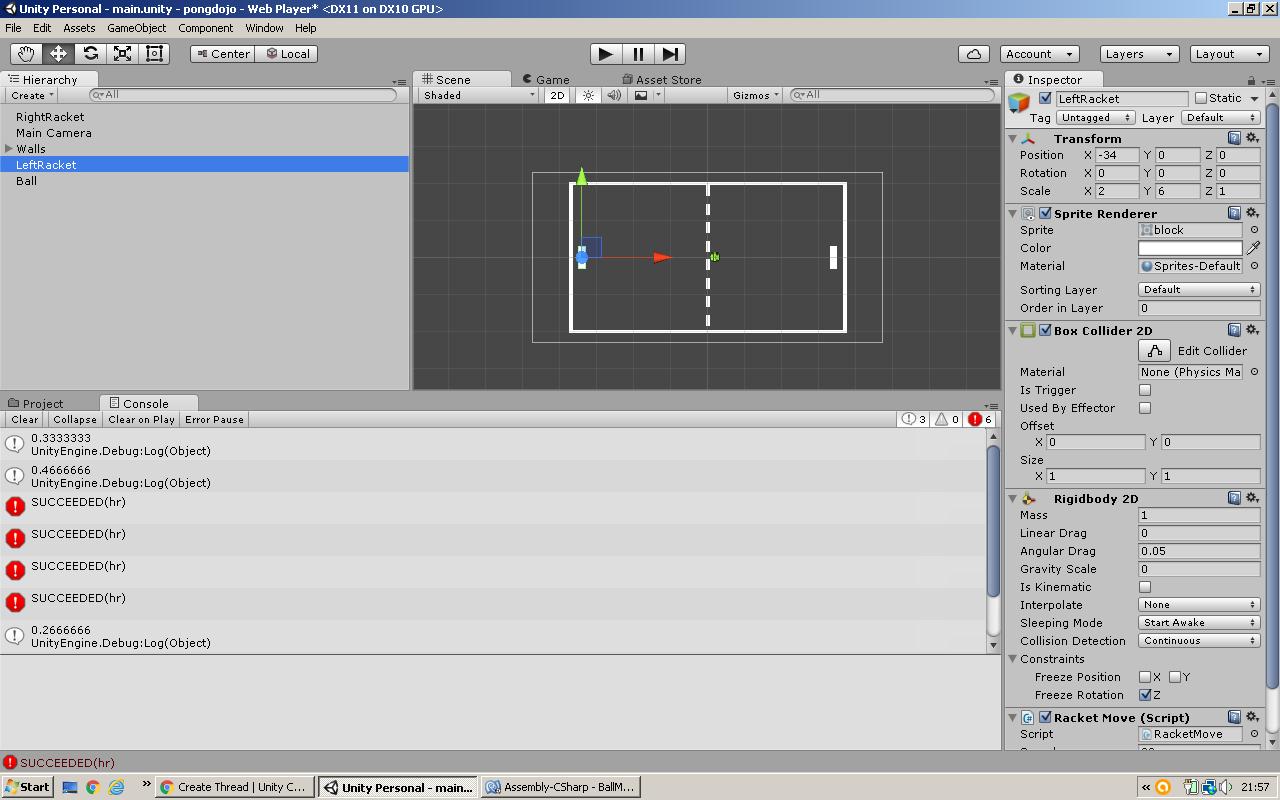Screen dimensions: 1280x800
Task: Select Ball in the Hierarchy
Action: (x=26, y=180)
